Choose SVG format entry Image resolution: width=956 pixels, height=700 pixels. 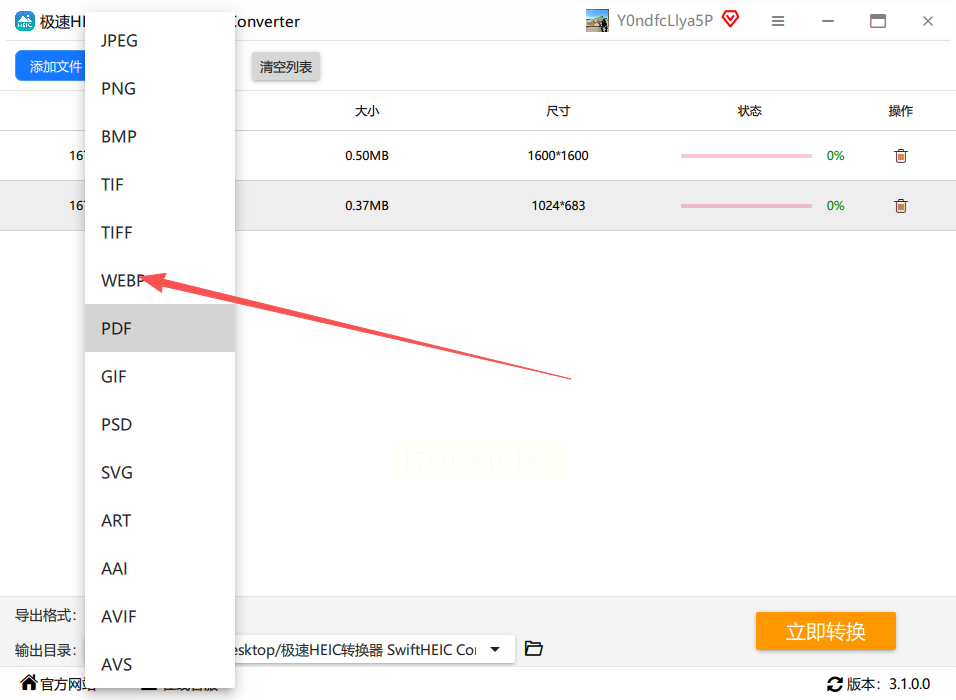[x=160, y=473]
